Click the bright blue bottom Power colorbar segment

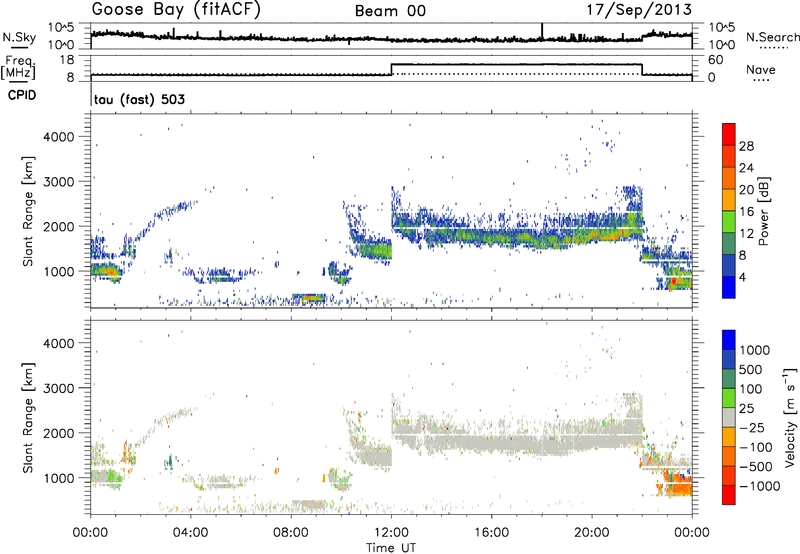click(x=729, y=288)
